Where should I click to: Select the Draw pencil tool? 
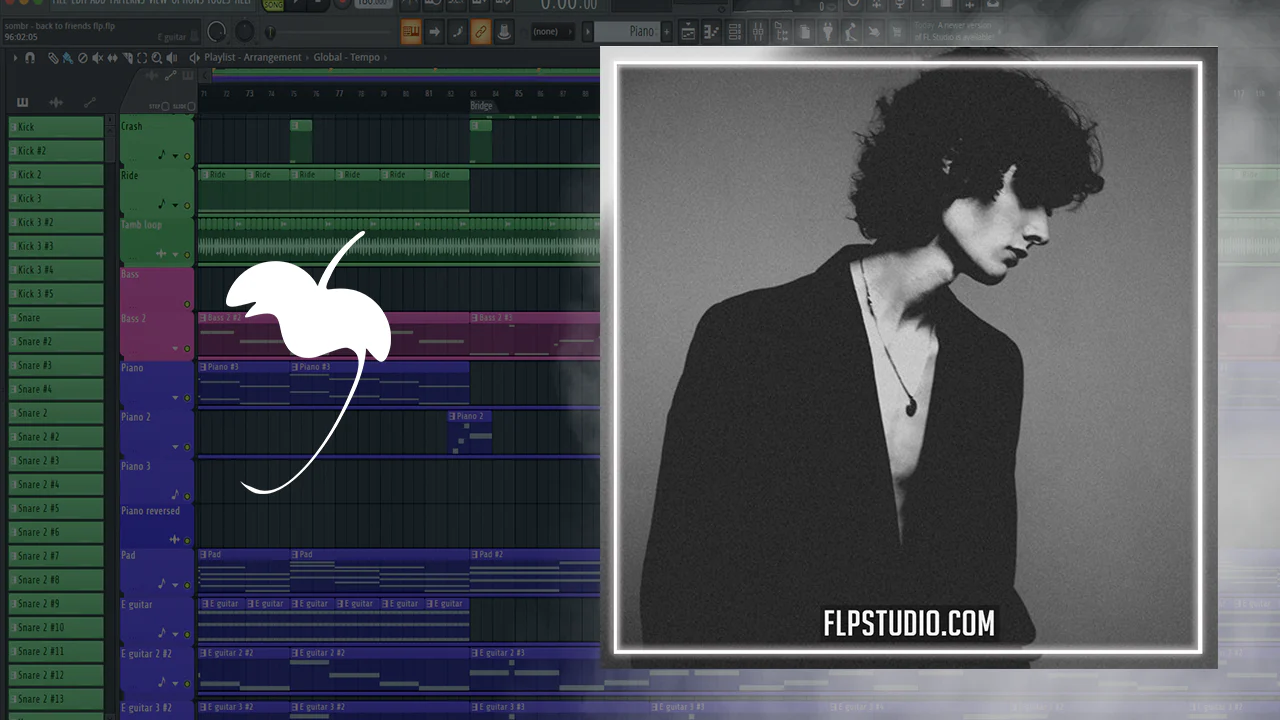[53, 58]
